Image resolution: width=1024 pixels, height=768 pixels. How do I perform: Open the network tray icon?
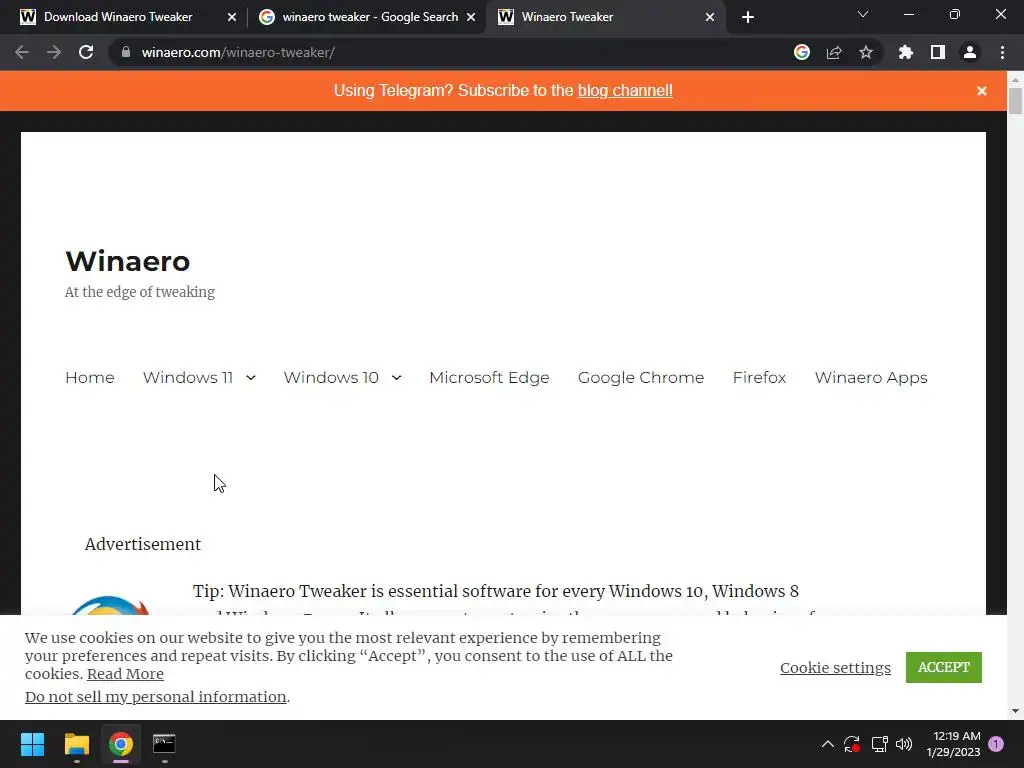click(879, 744)
